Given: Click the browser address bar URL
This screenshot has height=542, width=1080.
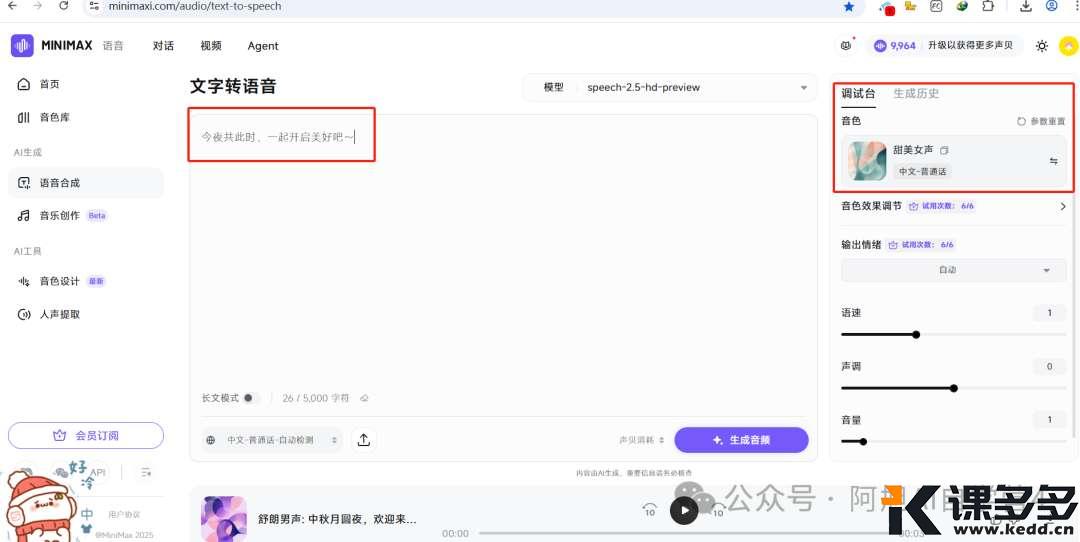Looking at the screenshot, I should click(x=195, y=6).
